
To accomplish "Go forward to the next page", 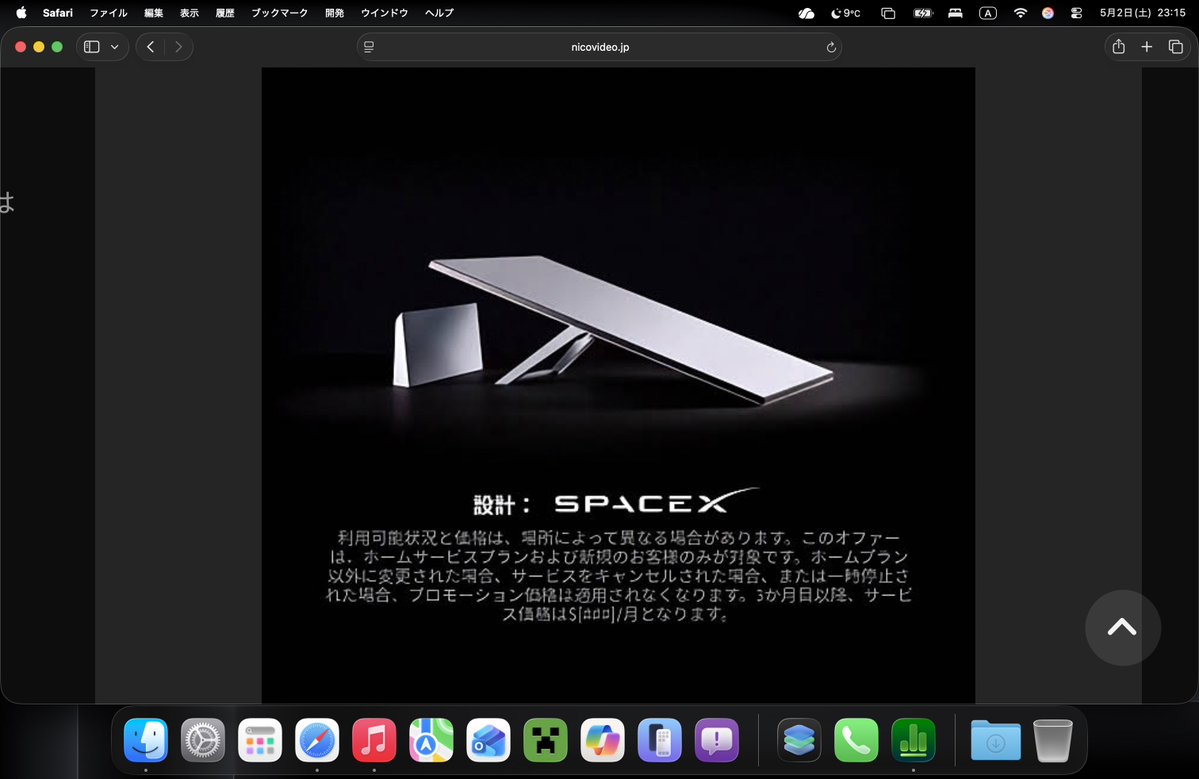I will pyautogui.click(x=178, y=47).
